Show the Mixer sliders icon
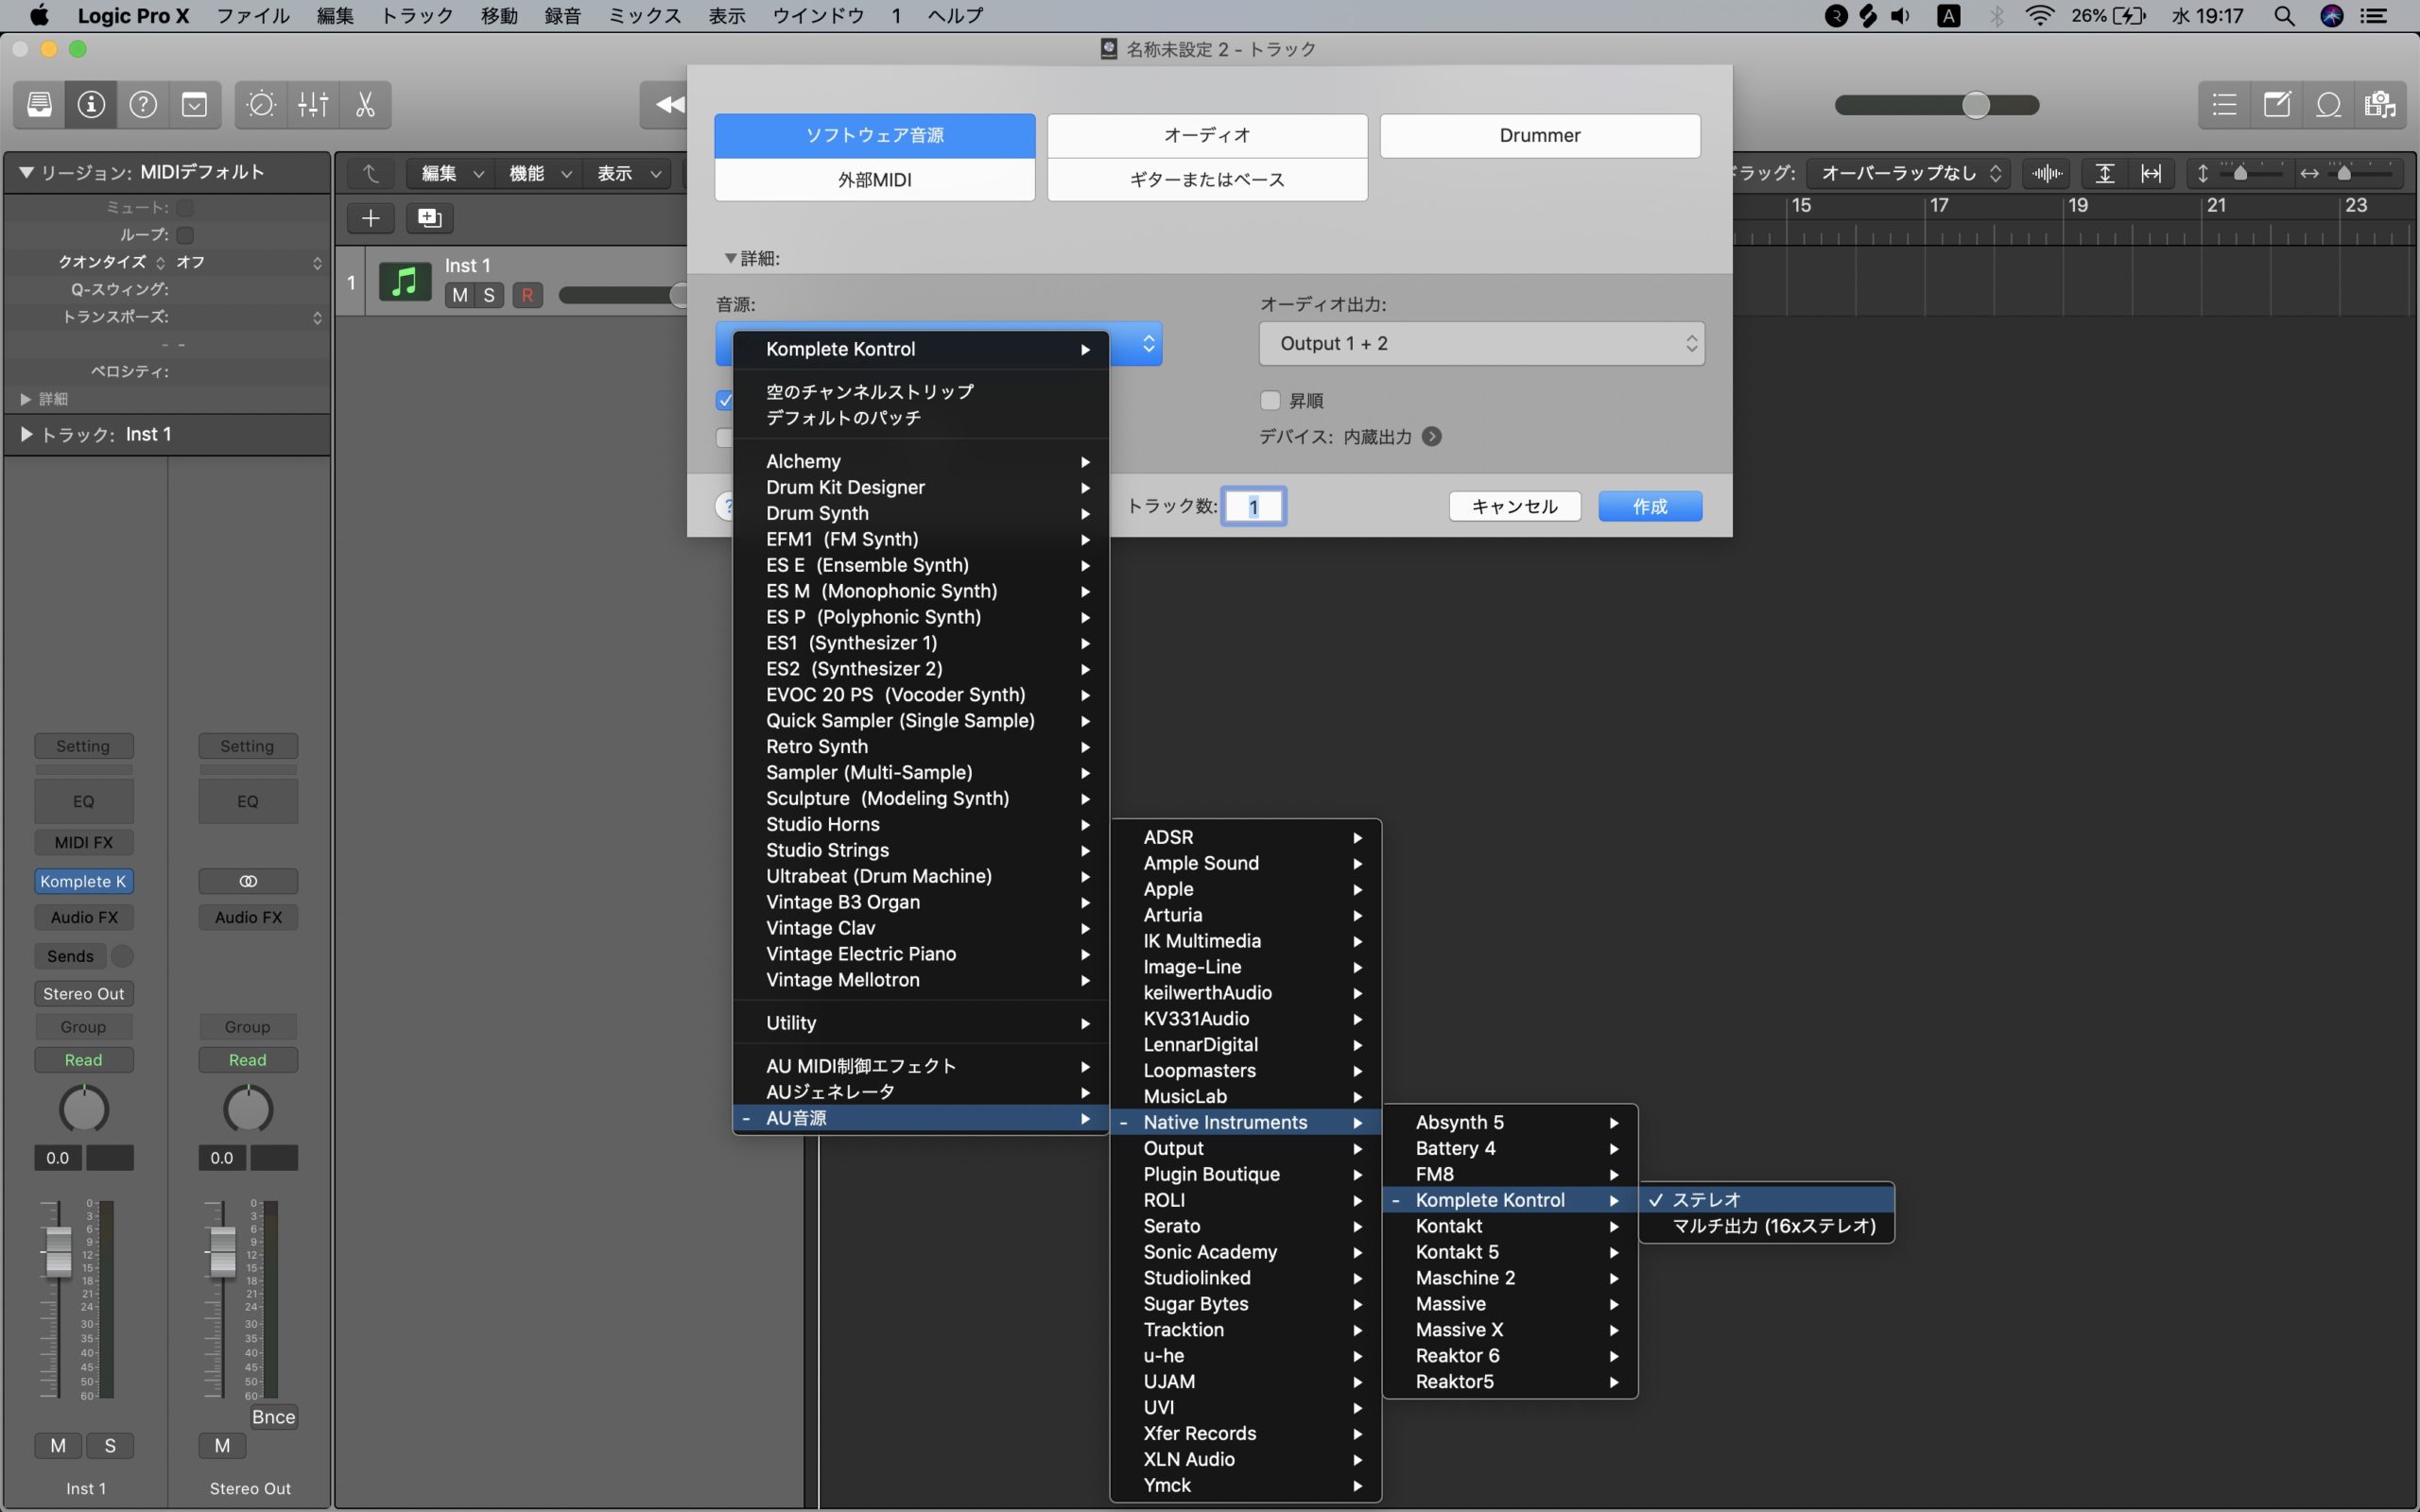2420x1512 pixels. (313, 105)
